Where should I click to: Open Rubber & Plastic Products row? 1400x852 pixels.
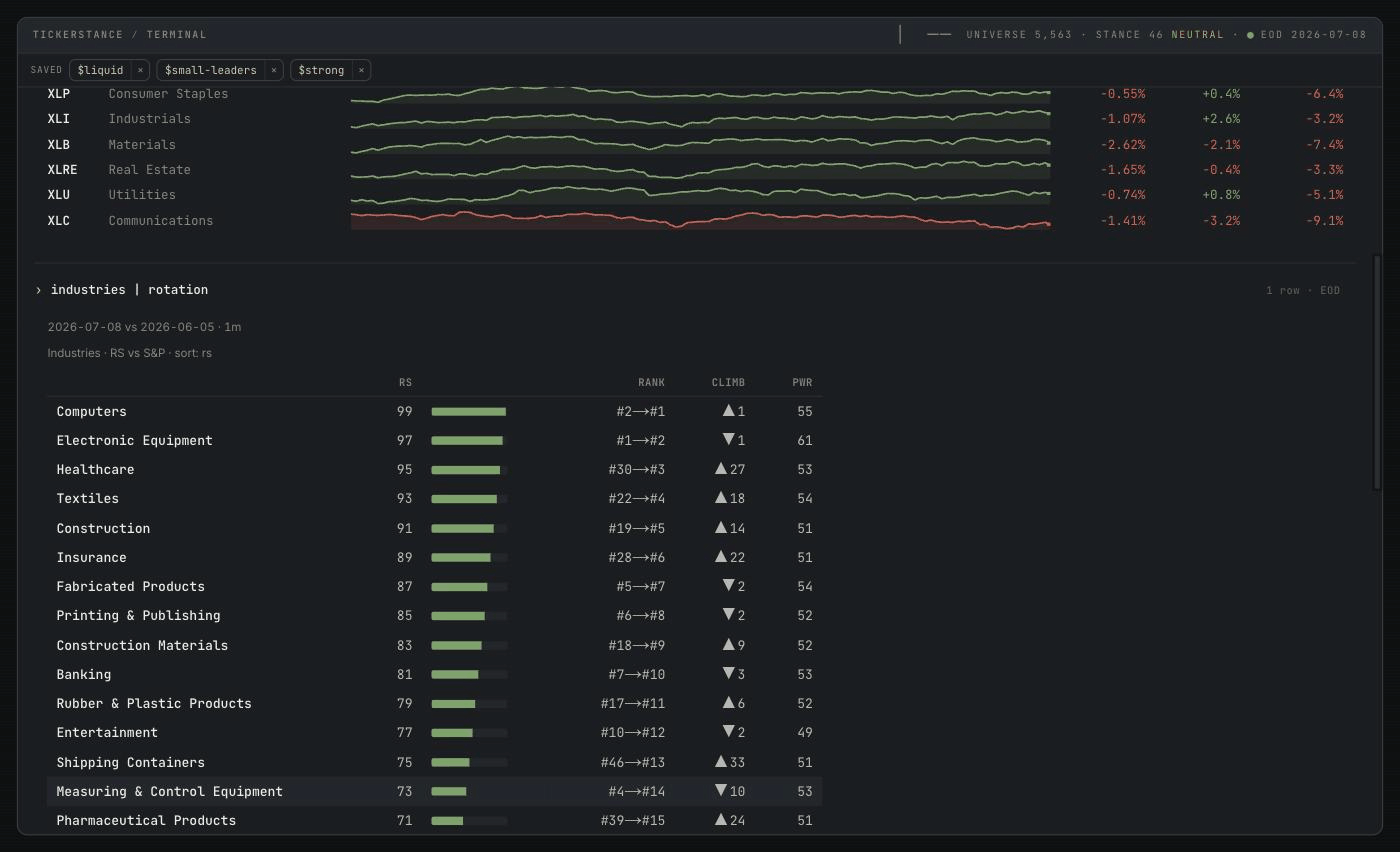(434, 704)
